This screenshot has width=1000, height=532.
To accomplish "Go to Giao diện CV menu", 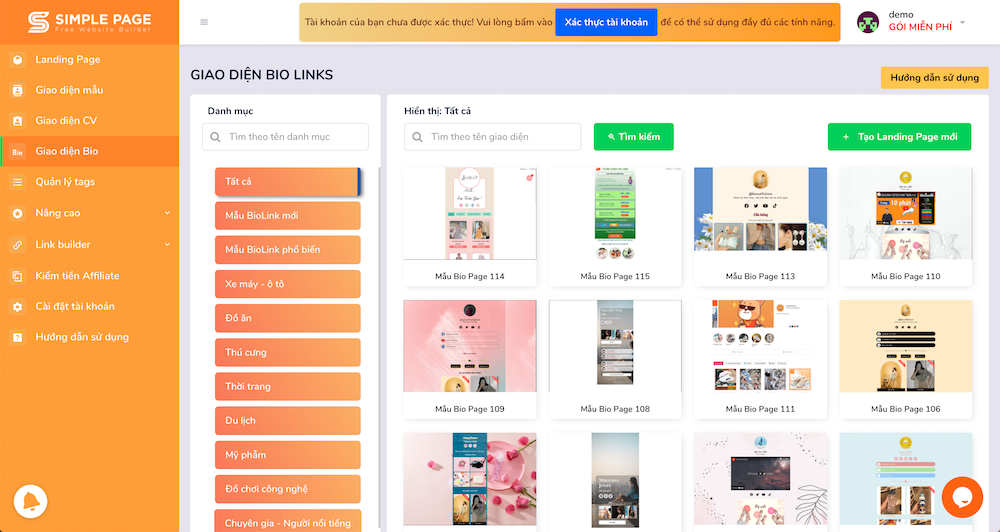I will click(89, 121).
